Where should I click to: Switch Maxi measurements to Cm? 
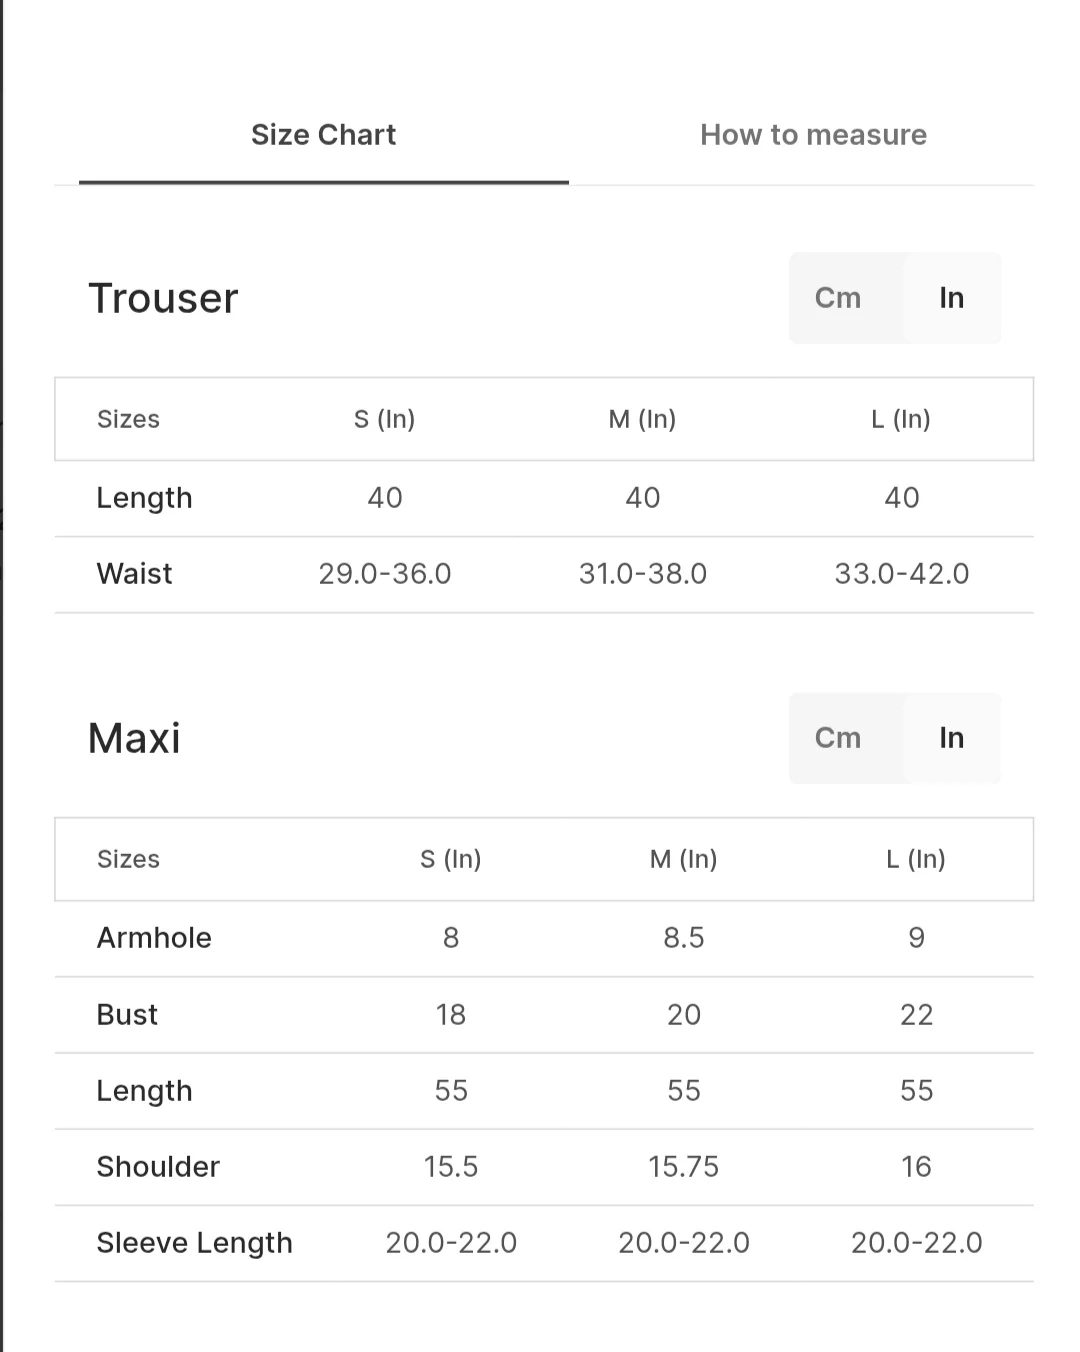pyautogui.click(x=838, y=738)
